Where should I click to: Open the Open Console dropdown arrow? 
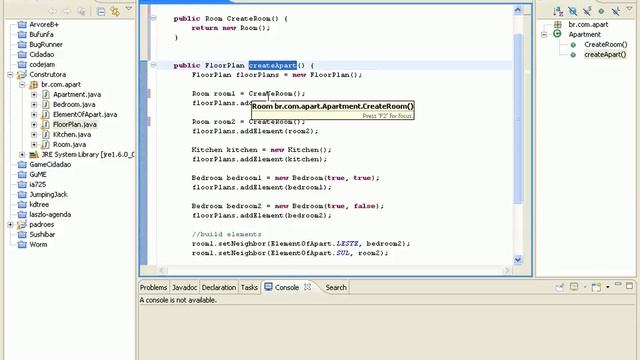[608, 287]
